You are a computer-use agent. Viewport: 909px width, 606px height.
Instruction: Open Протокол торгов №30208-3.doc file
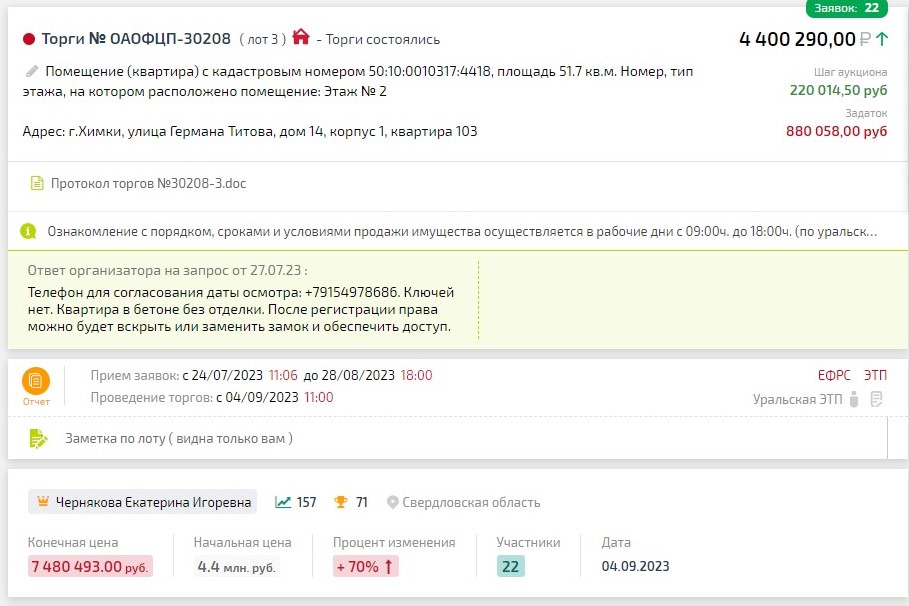148,183
